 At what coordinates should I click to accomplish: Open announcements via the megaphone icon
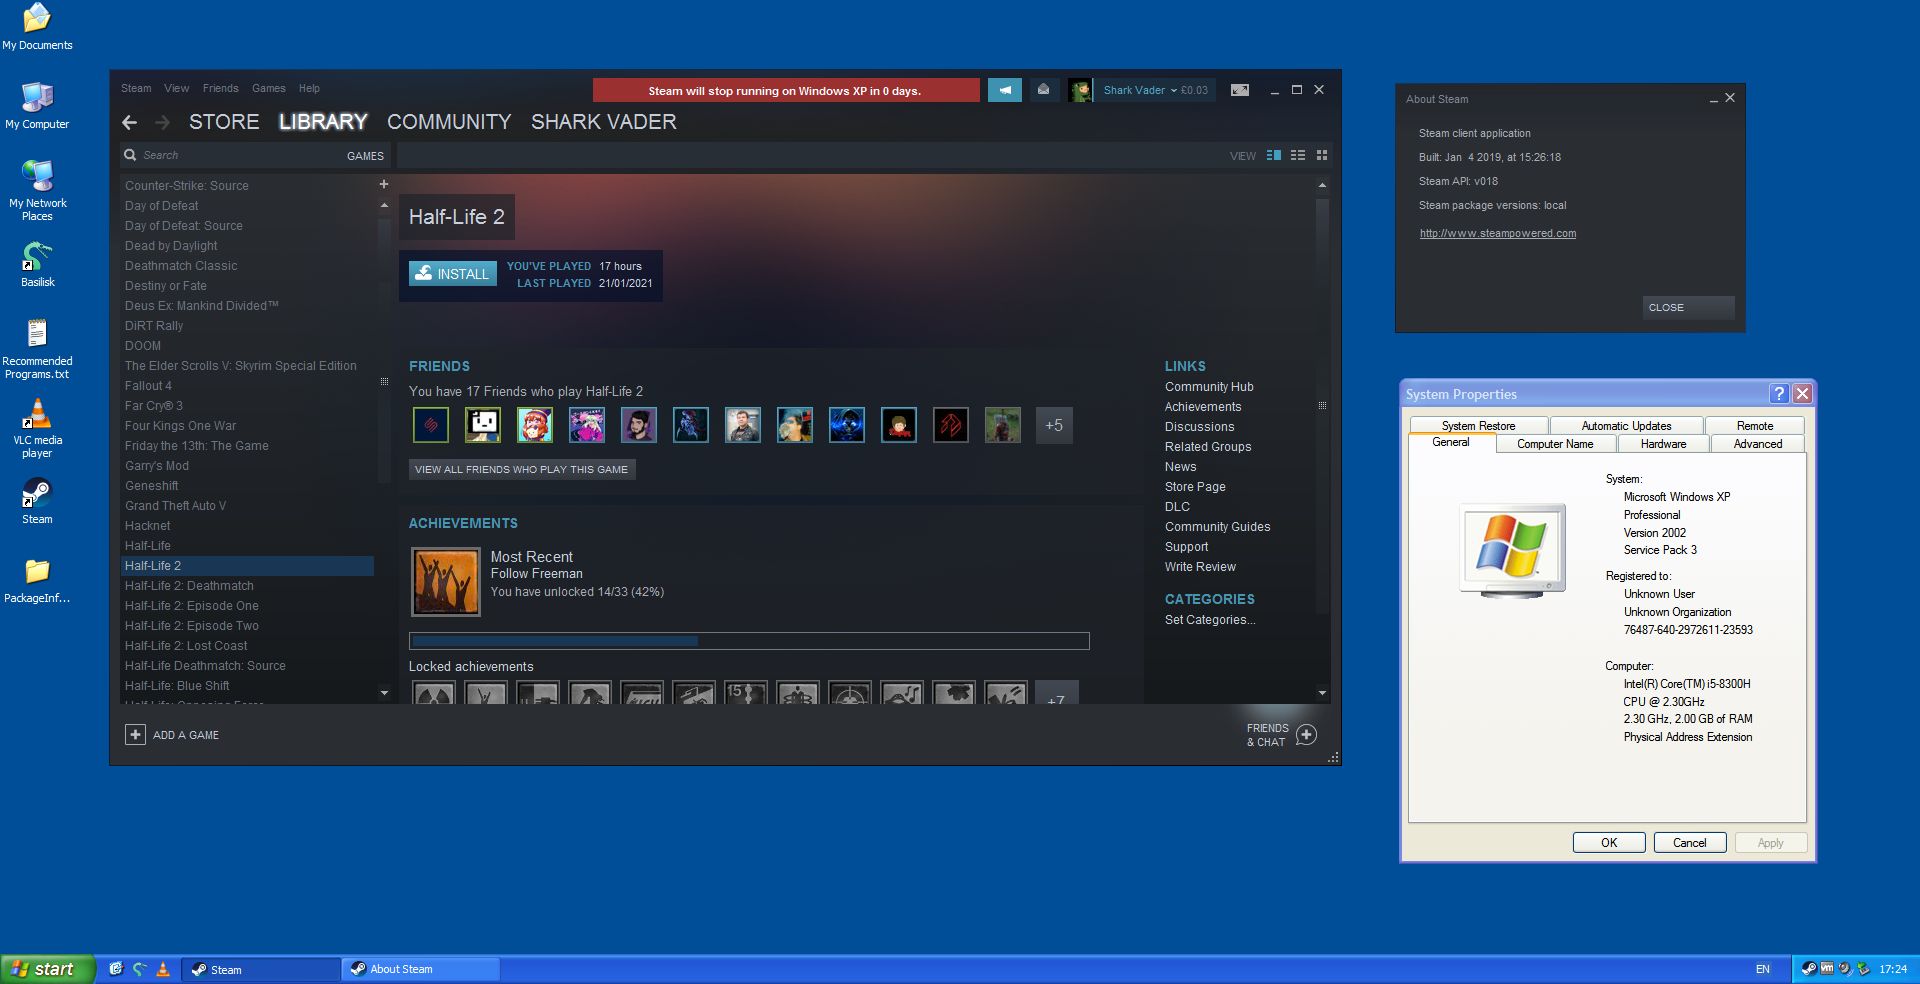coord(1004,90)
